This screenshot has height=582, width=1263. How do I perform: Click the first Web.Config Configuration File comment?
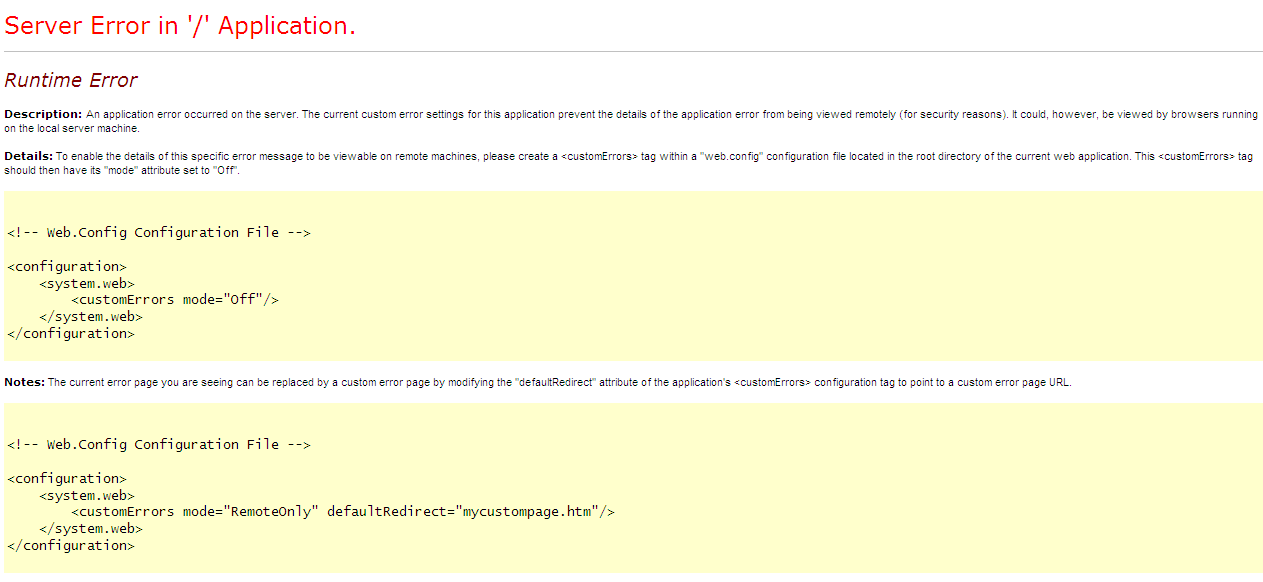pos(158,232)
